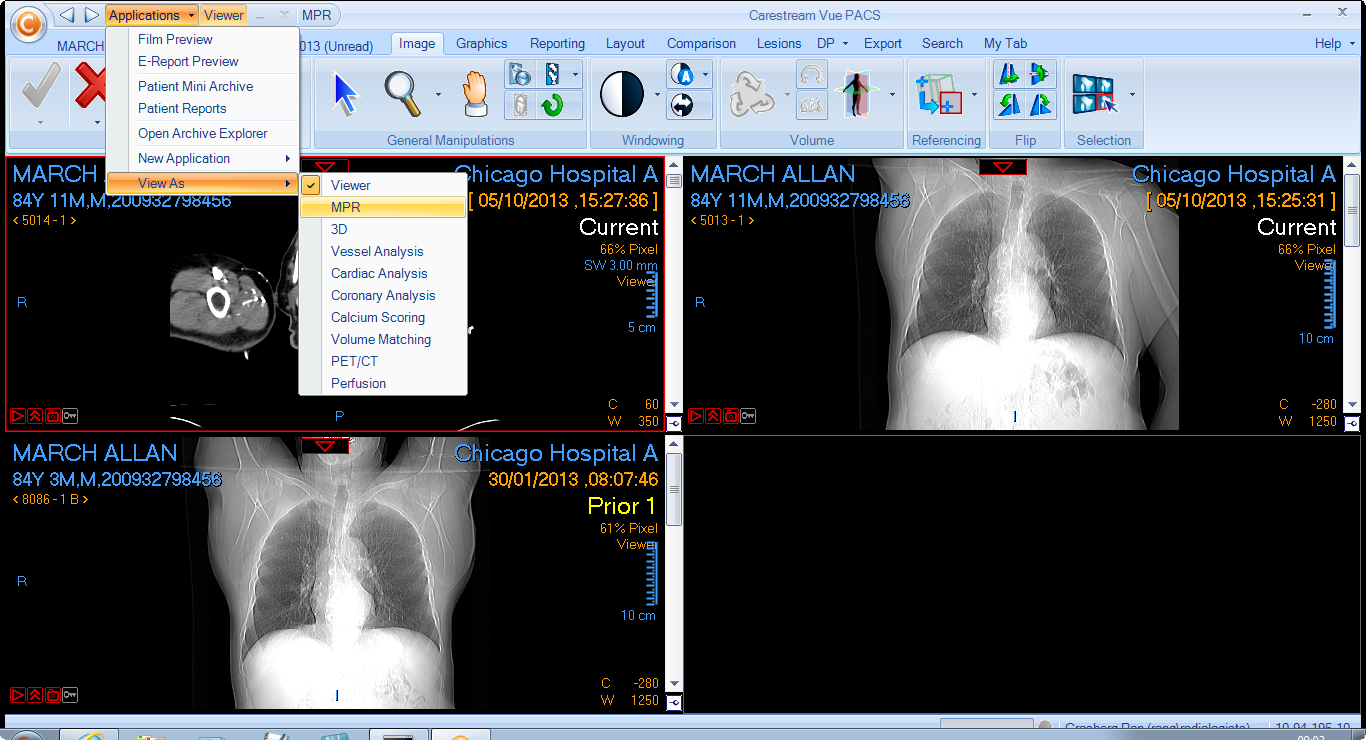Viewport: 1366px width, 740px height.
Task: Switch to the Graphics ribbon tab
Action: (x=482, y=43)
